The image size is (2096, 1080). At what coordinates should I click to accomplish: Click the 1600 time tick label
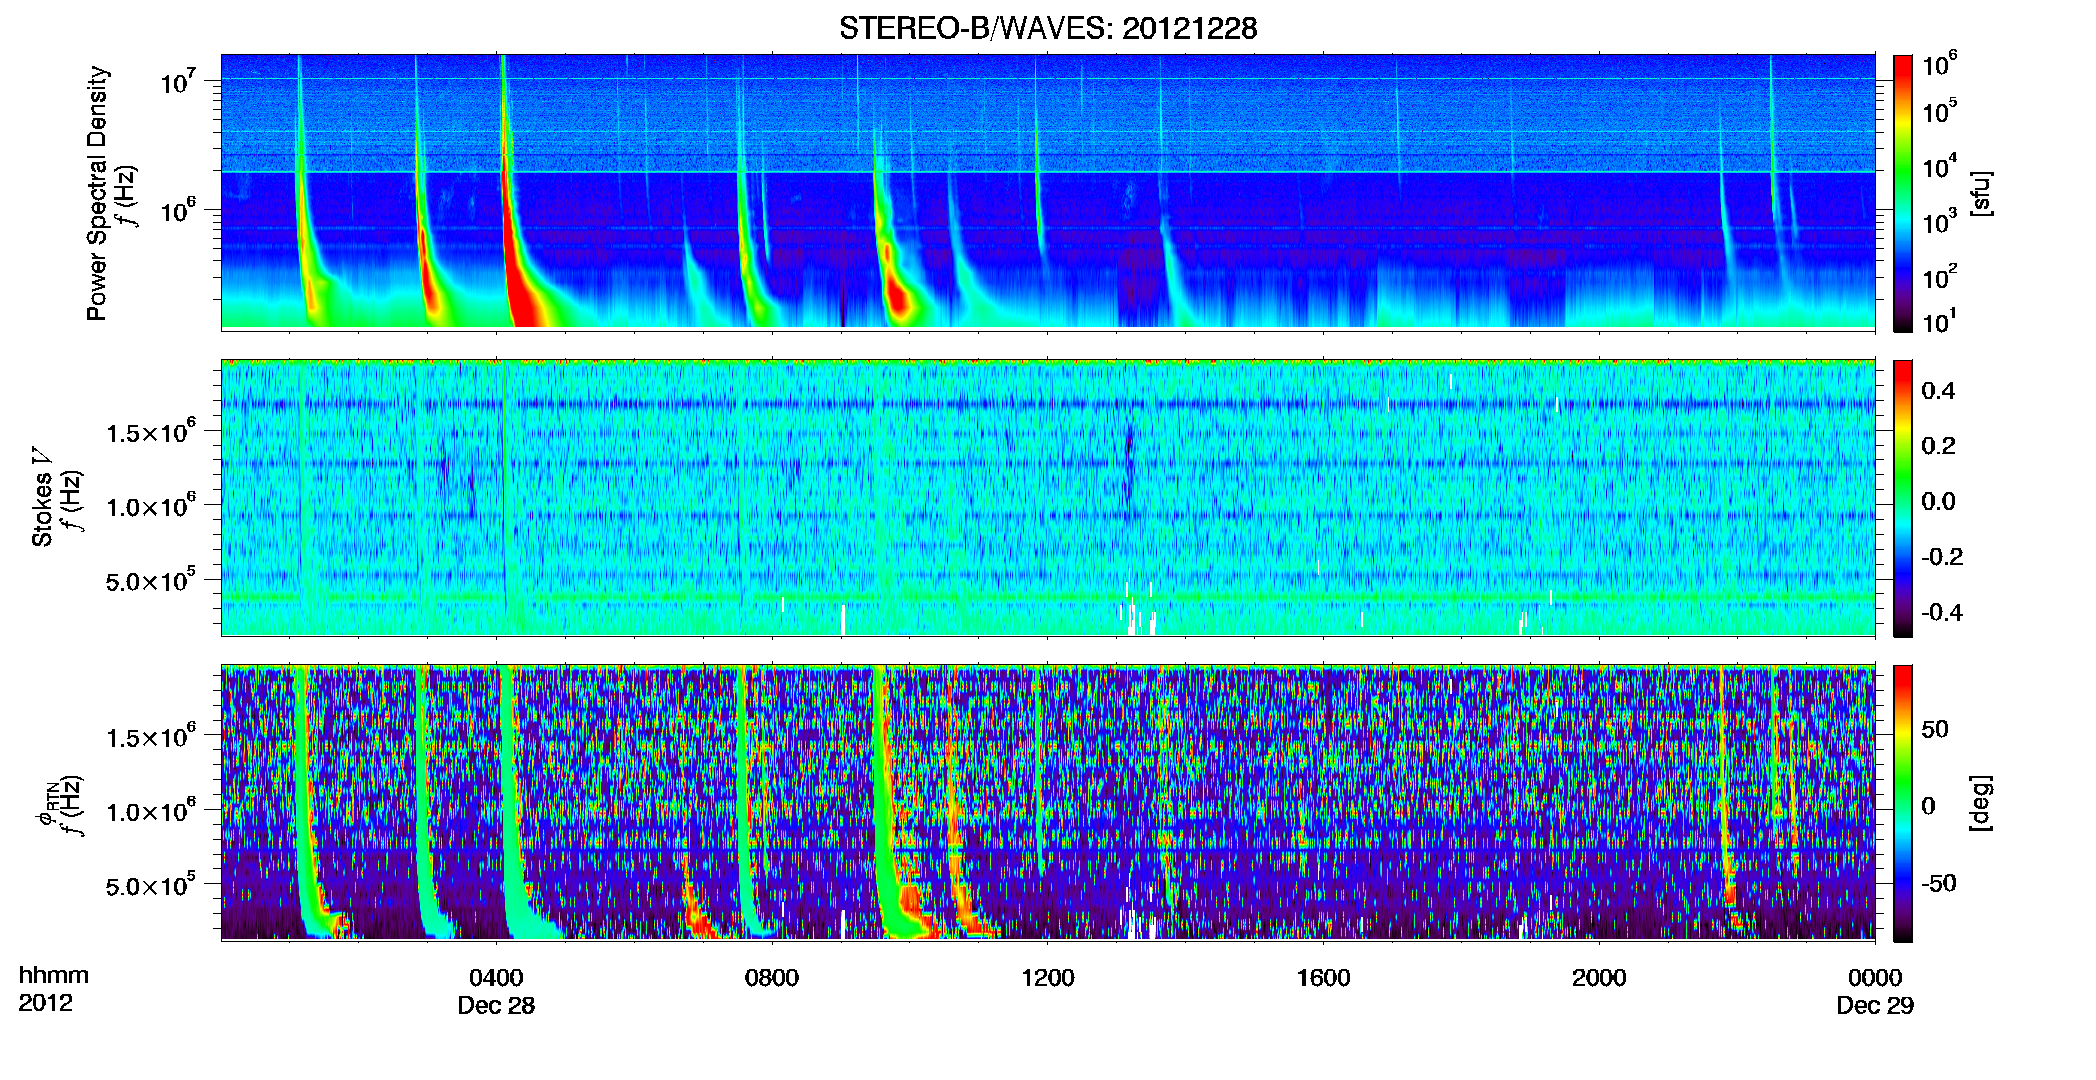click(1324, 978)
